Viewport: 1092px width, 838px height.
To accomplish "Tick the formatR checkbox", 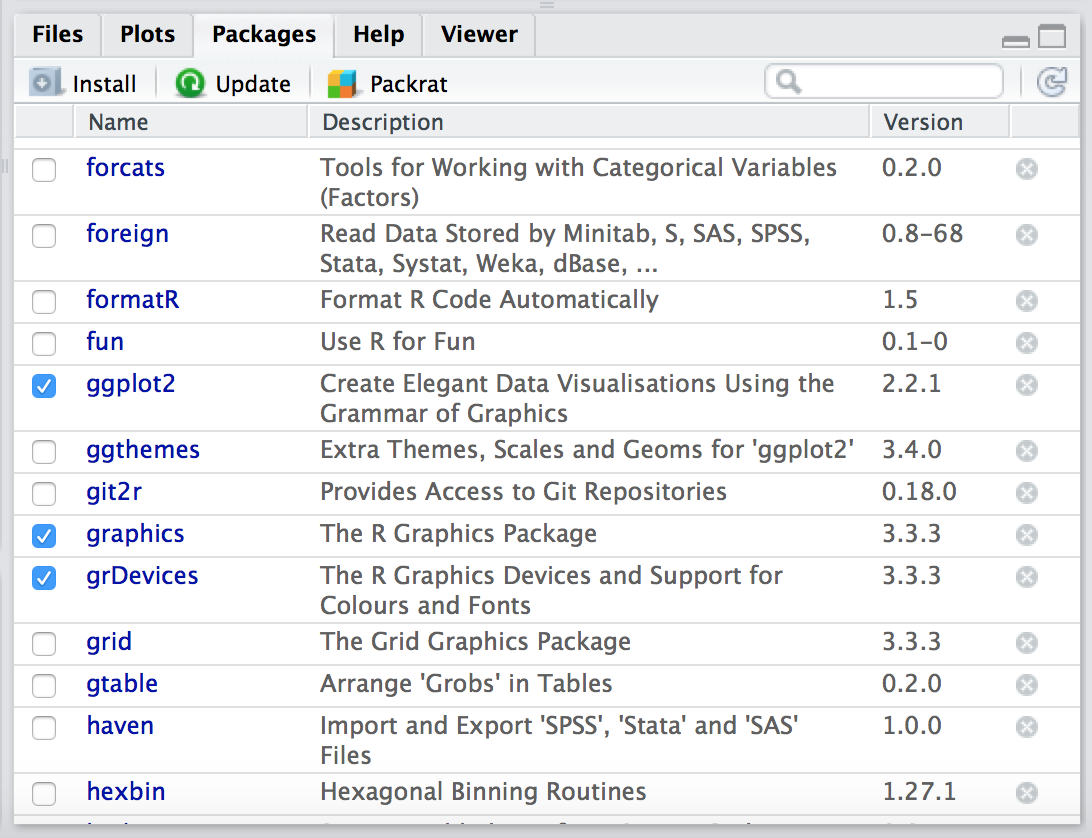I will pos(44,302).
